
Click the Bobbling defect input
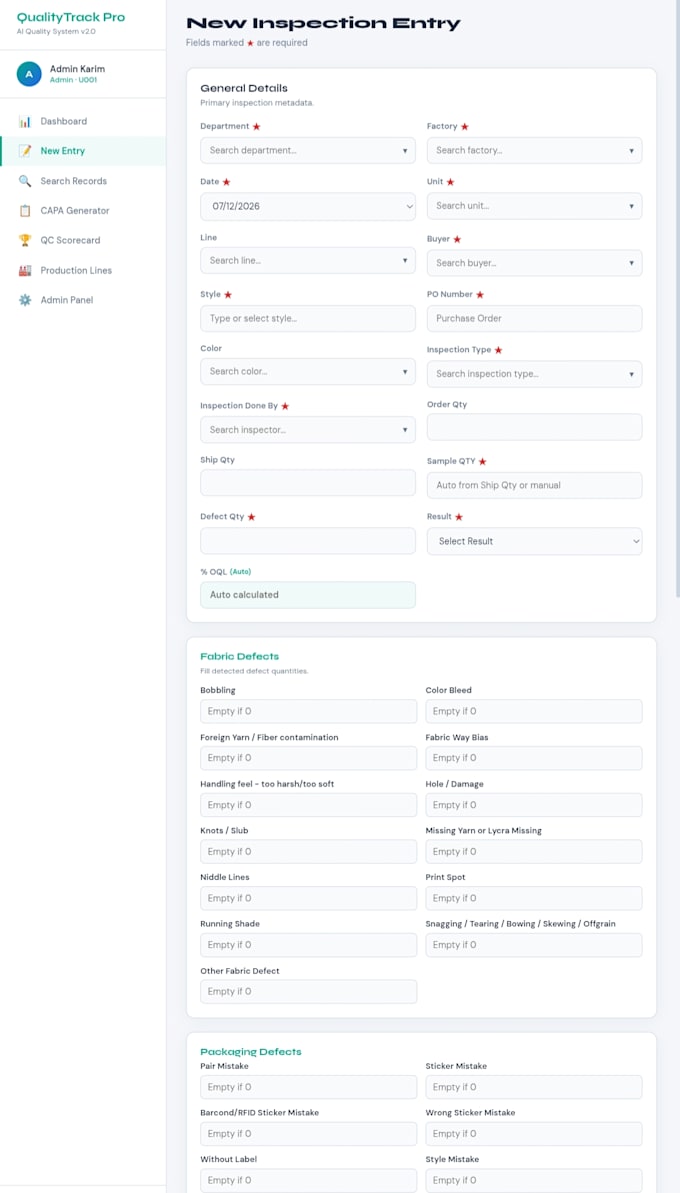pos(308,711)
